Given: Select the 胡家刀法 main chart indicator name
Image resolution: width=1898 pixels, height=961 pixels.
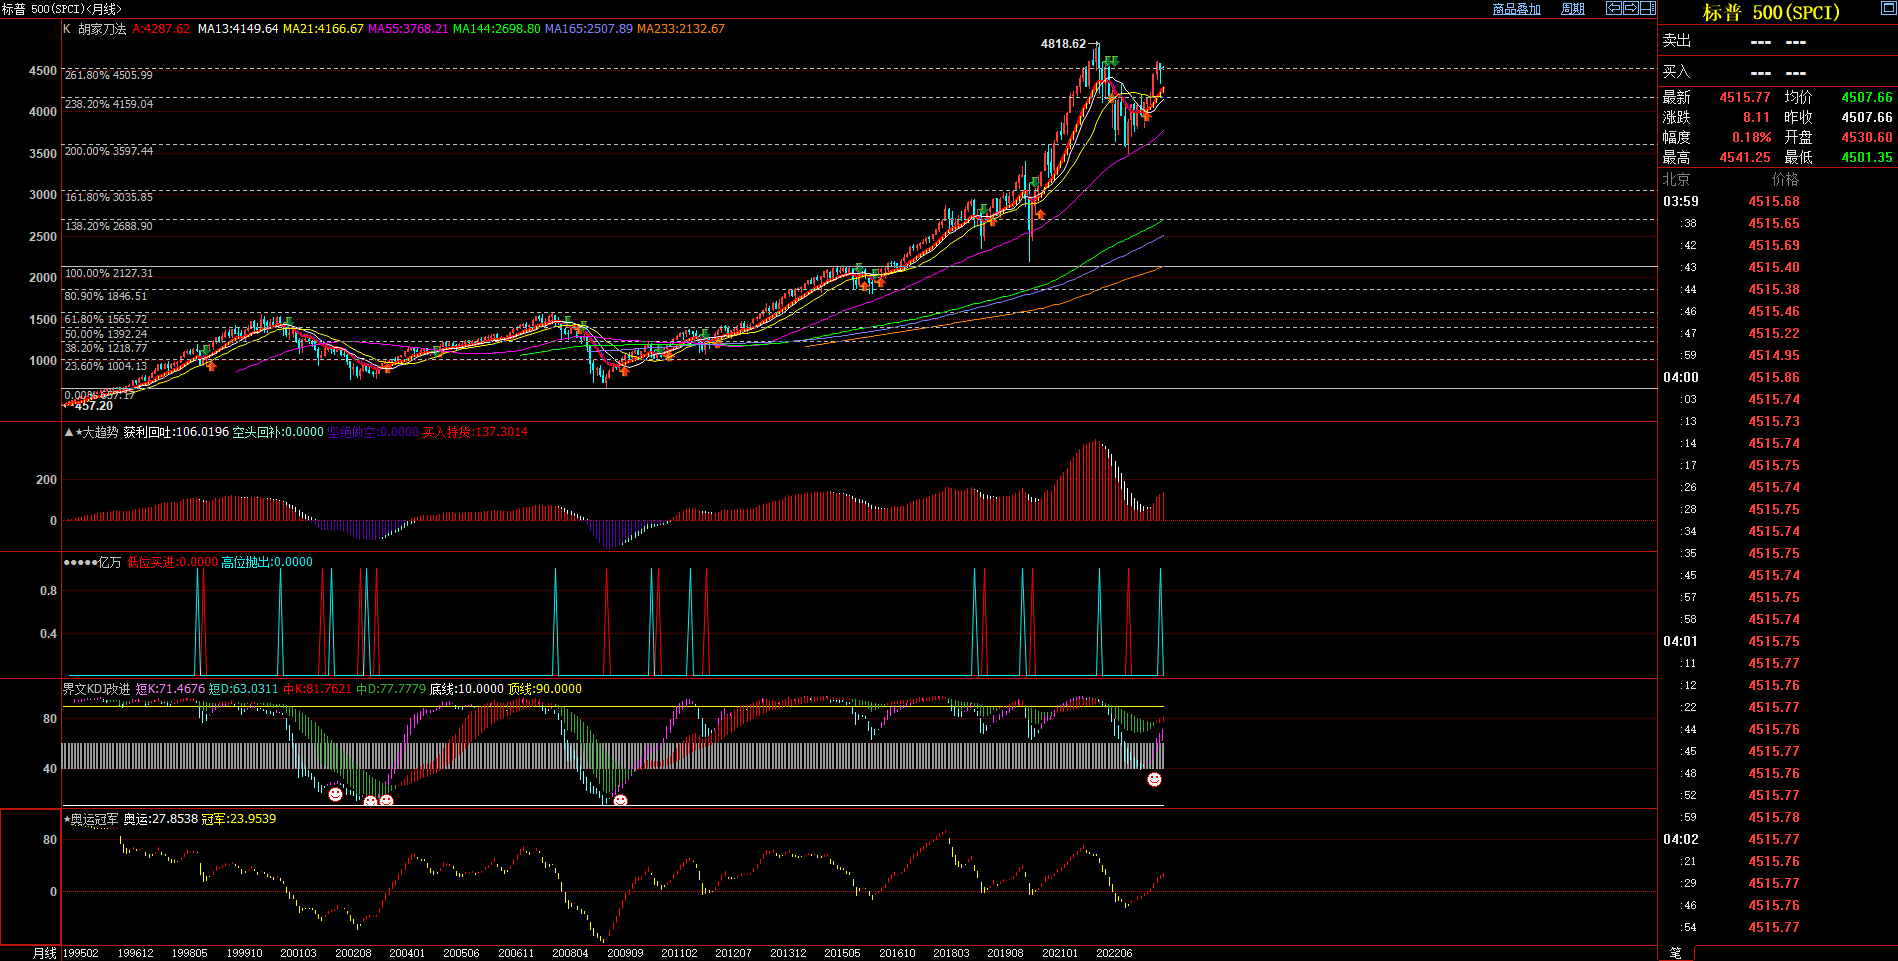Looking at the screenshot, I should click(x=102, y=29).
